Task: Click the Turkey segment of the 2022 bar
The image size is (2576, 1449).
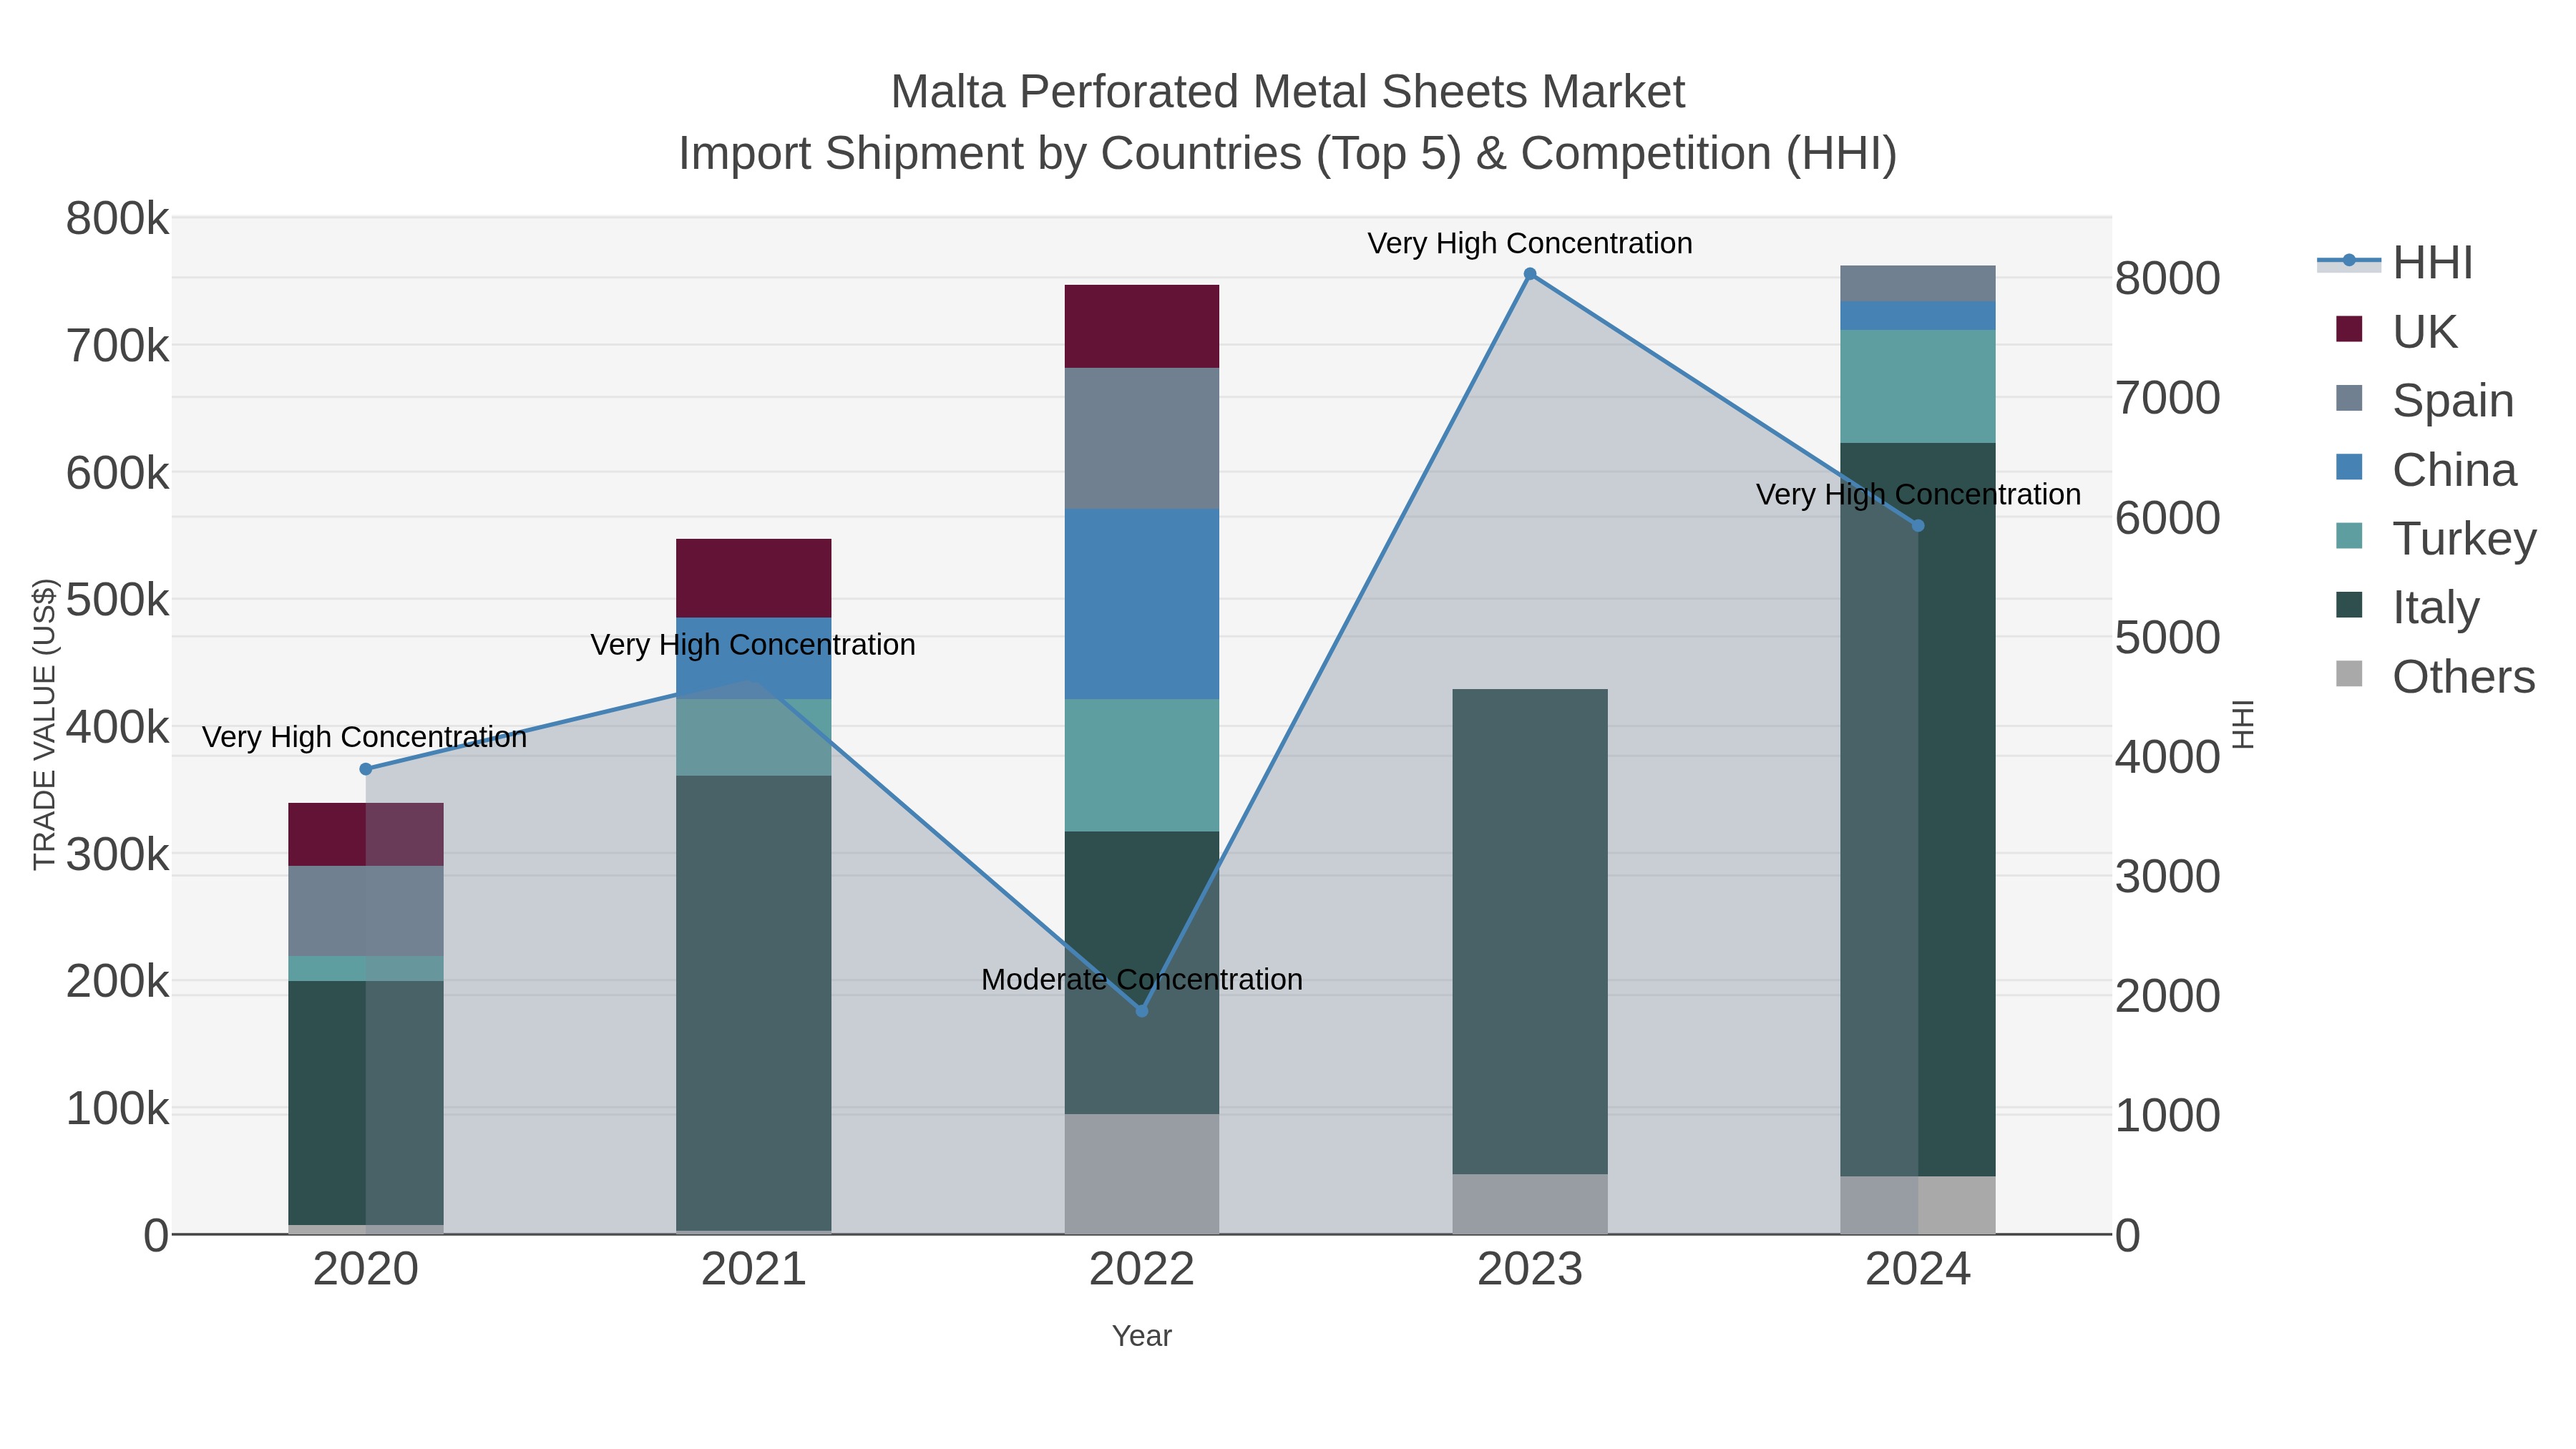Action: [1142, 765]
